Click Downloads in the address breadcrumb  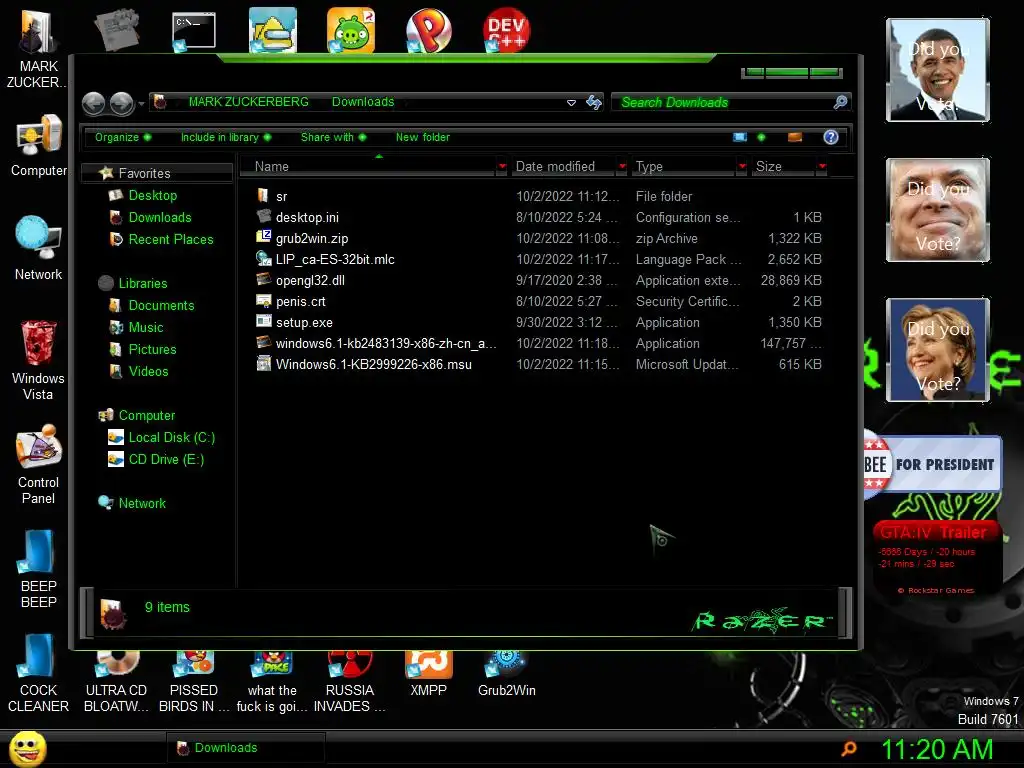362,102
